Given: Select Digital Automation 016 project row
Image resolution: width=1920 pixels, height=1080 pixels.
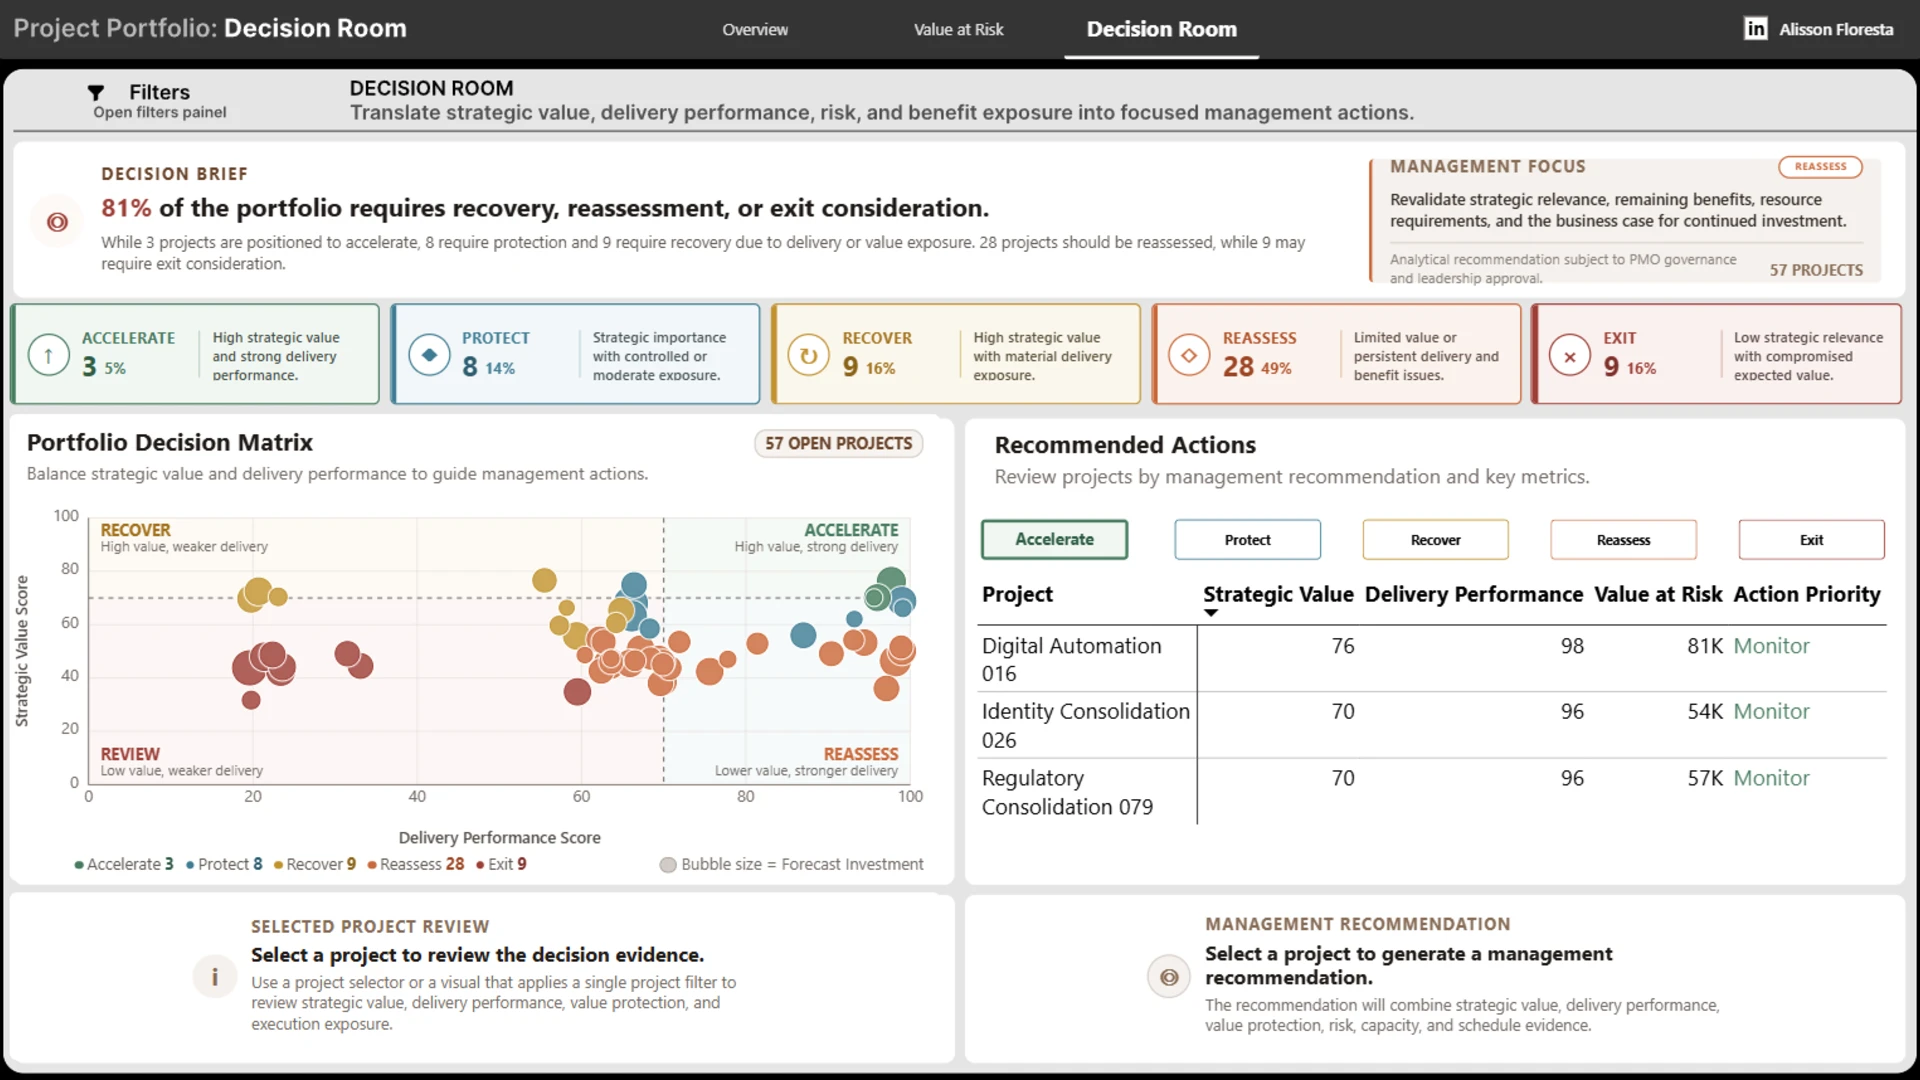Looking at the screenshot, I should (x=1432, y=659).
